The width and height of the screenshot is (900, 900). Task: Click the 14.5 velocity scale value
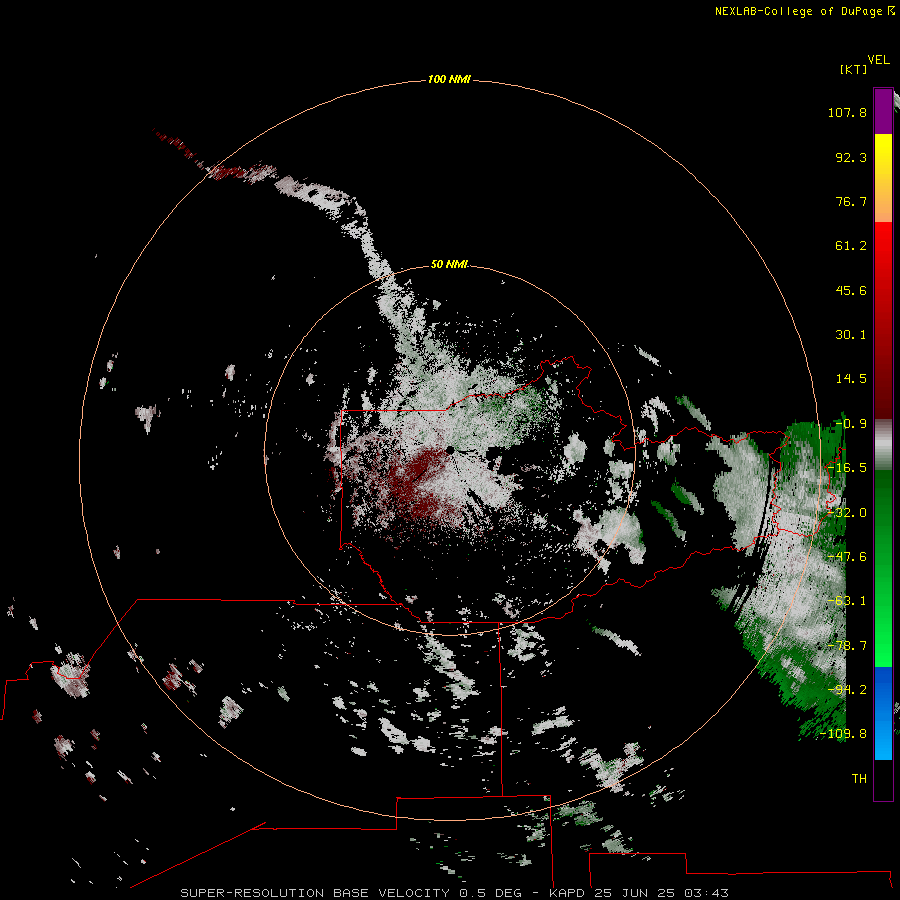pyautogui.click(x=851, y=379)
